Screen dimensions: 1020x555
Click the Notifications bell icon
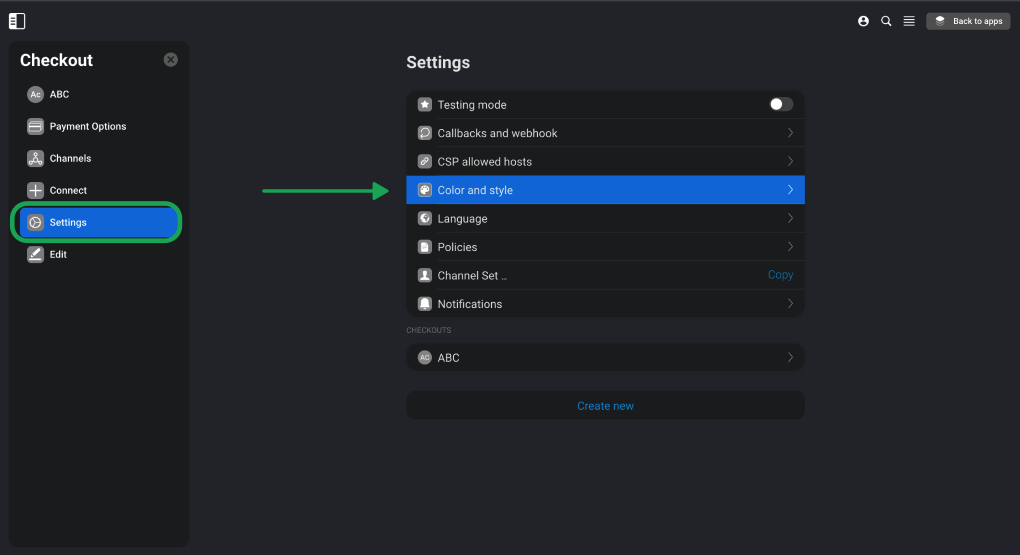click(425, 304)
